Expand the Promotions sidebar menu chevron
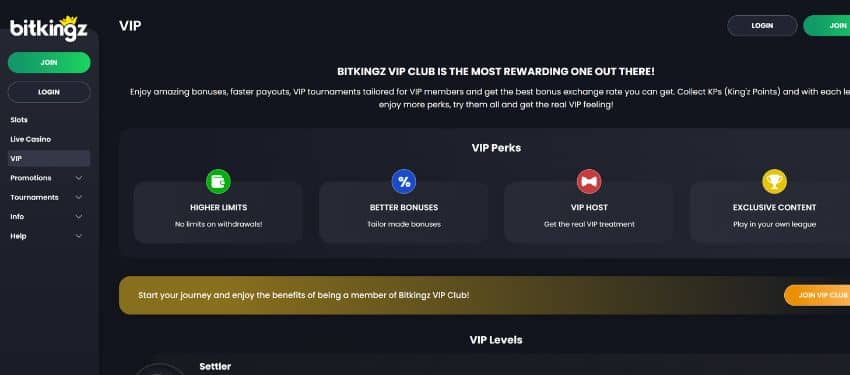Screen dimensions: 850x375 pos(79,178)
